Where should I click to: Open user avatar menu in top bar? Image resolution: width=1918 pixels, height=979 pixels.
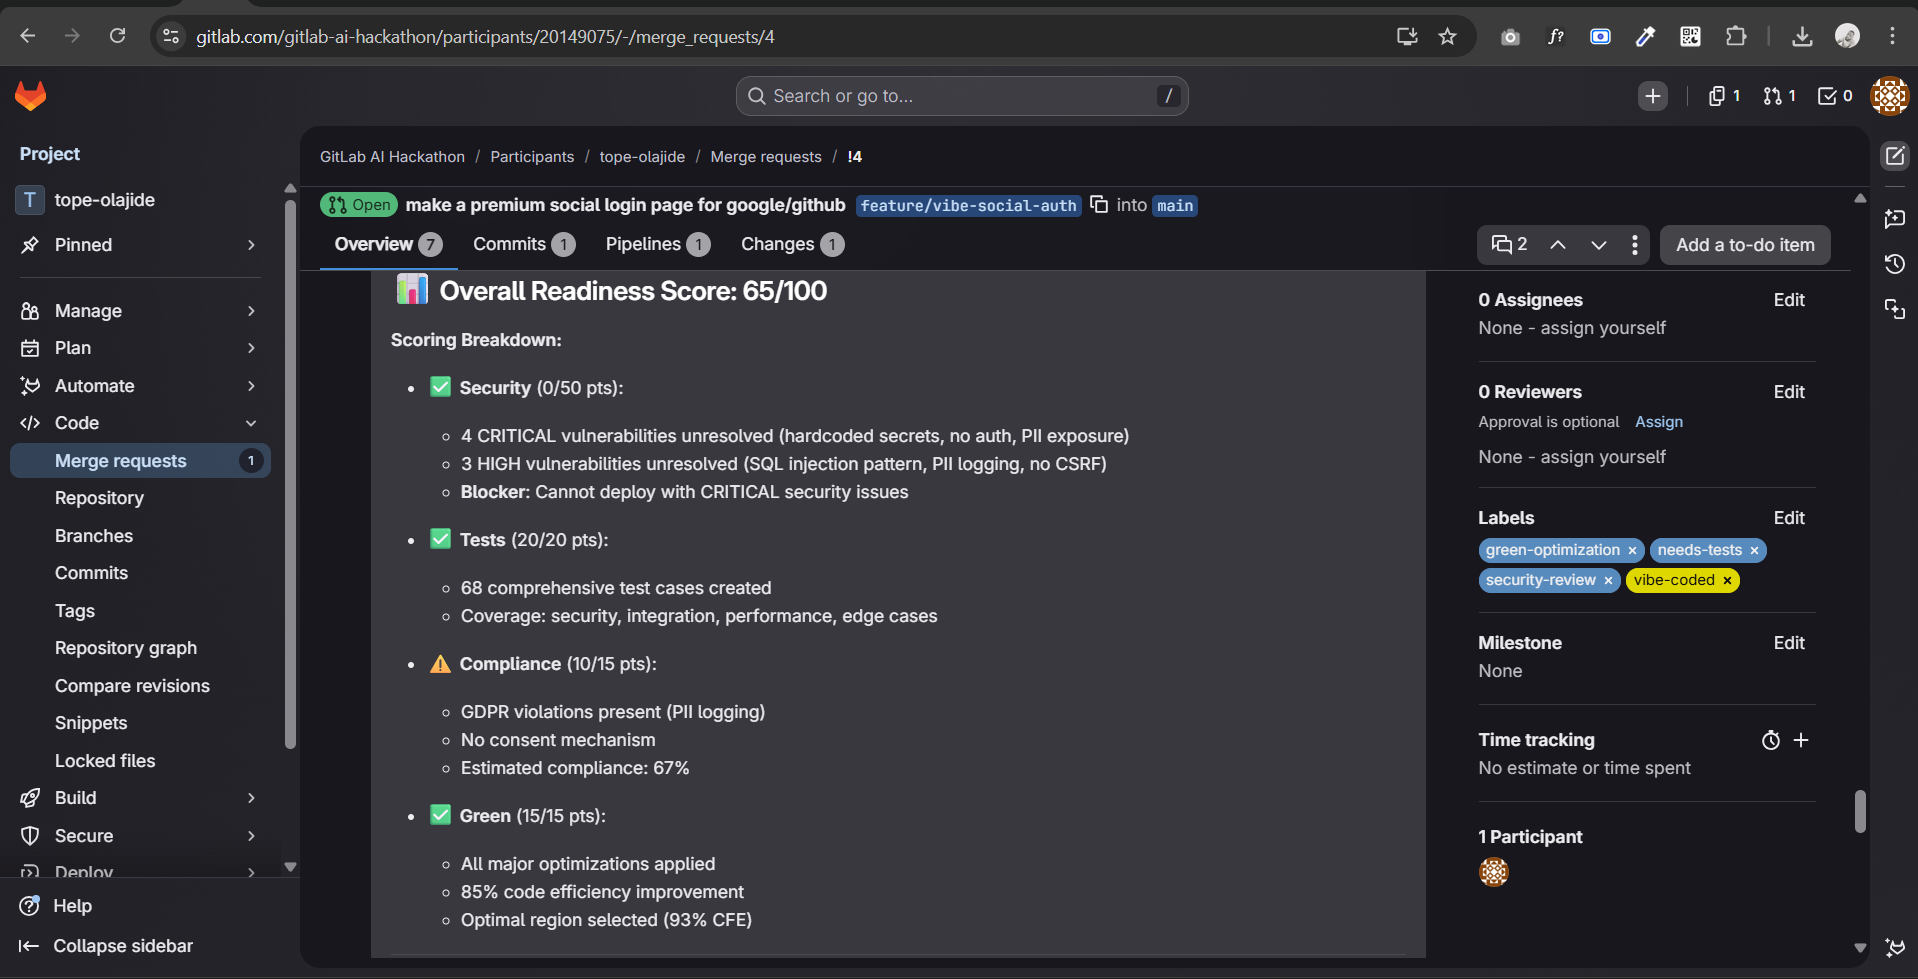(1889, 96)
